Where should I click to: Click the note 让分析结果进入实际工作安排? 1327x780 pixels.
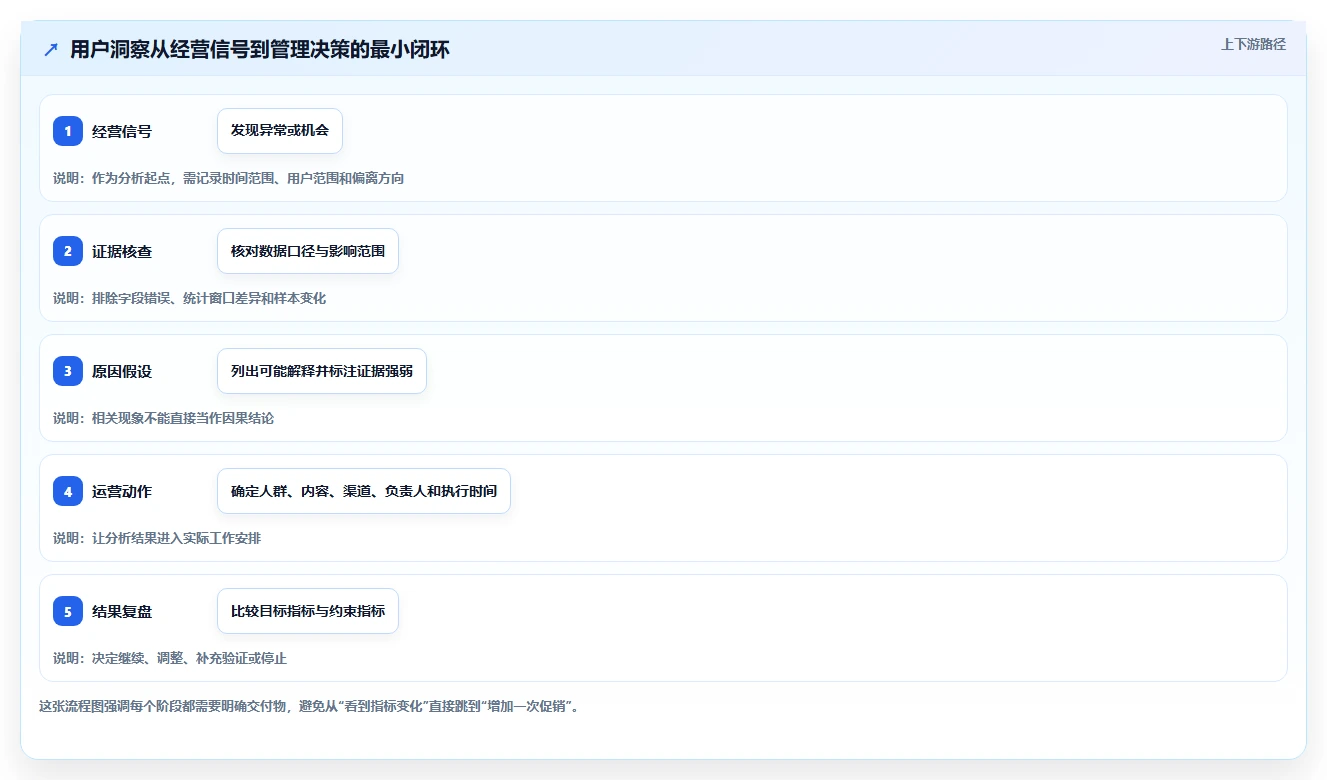point(157,538)
